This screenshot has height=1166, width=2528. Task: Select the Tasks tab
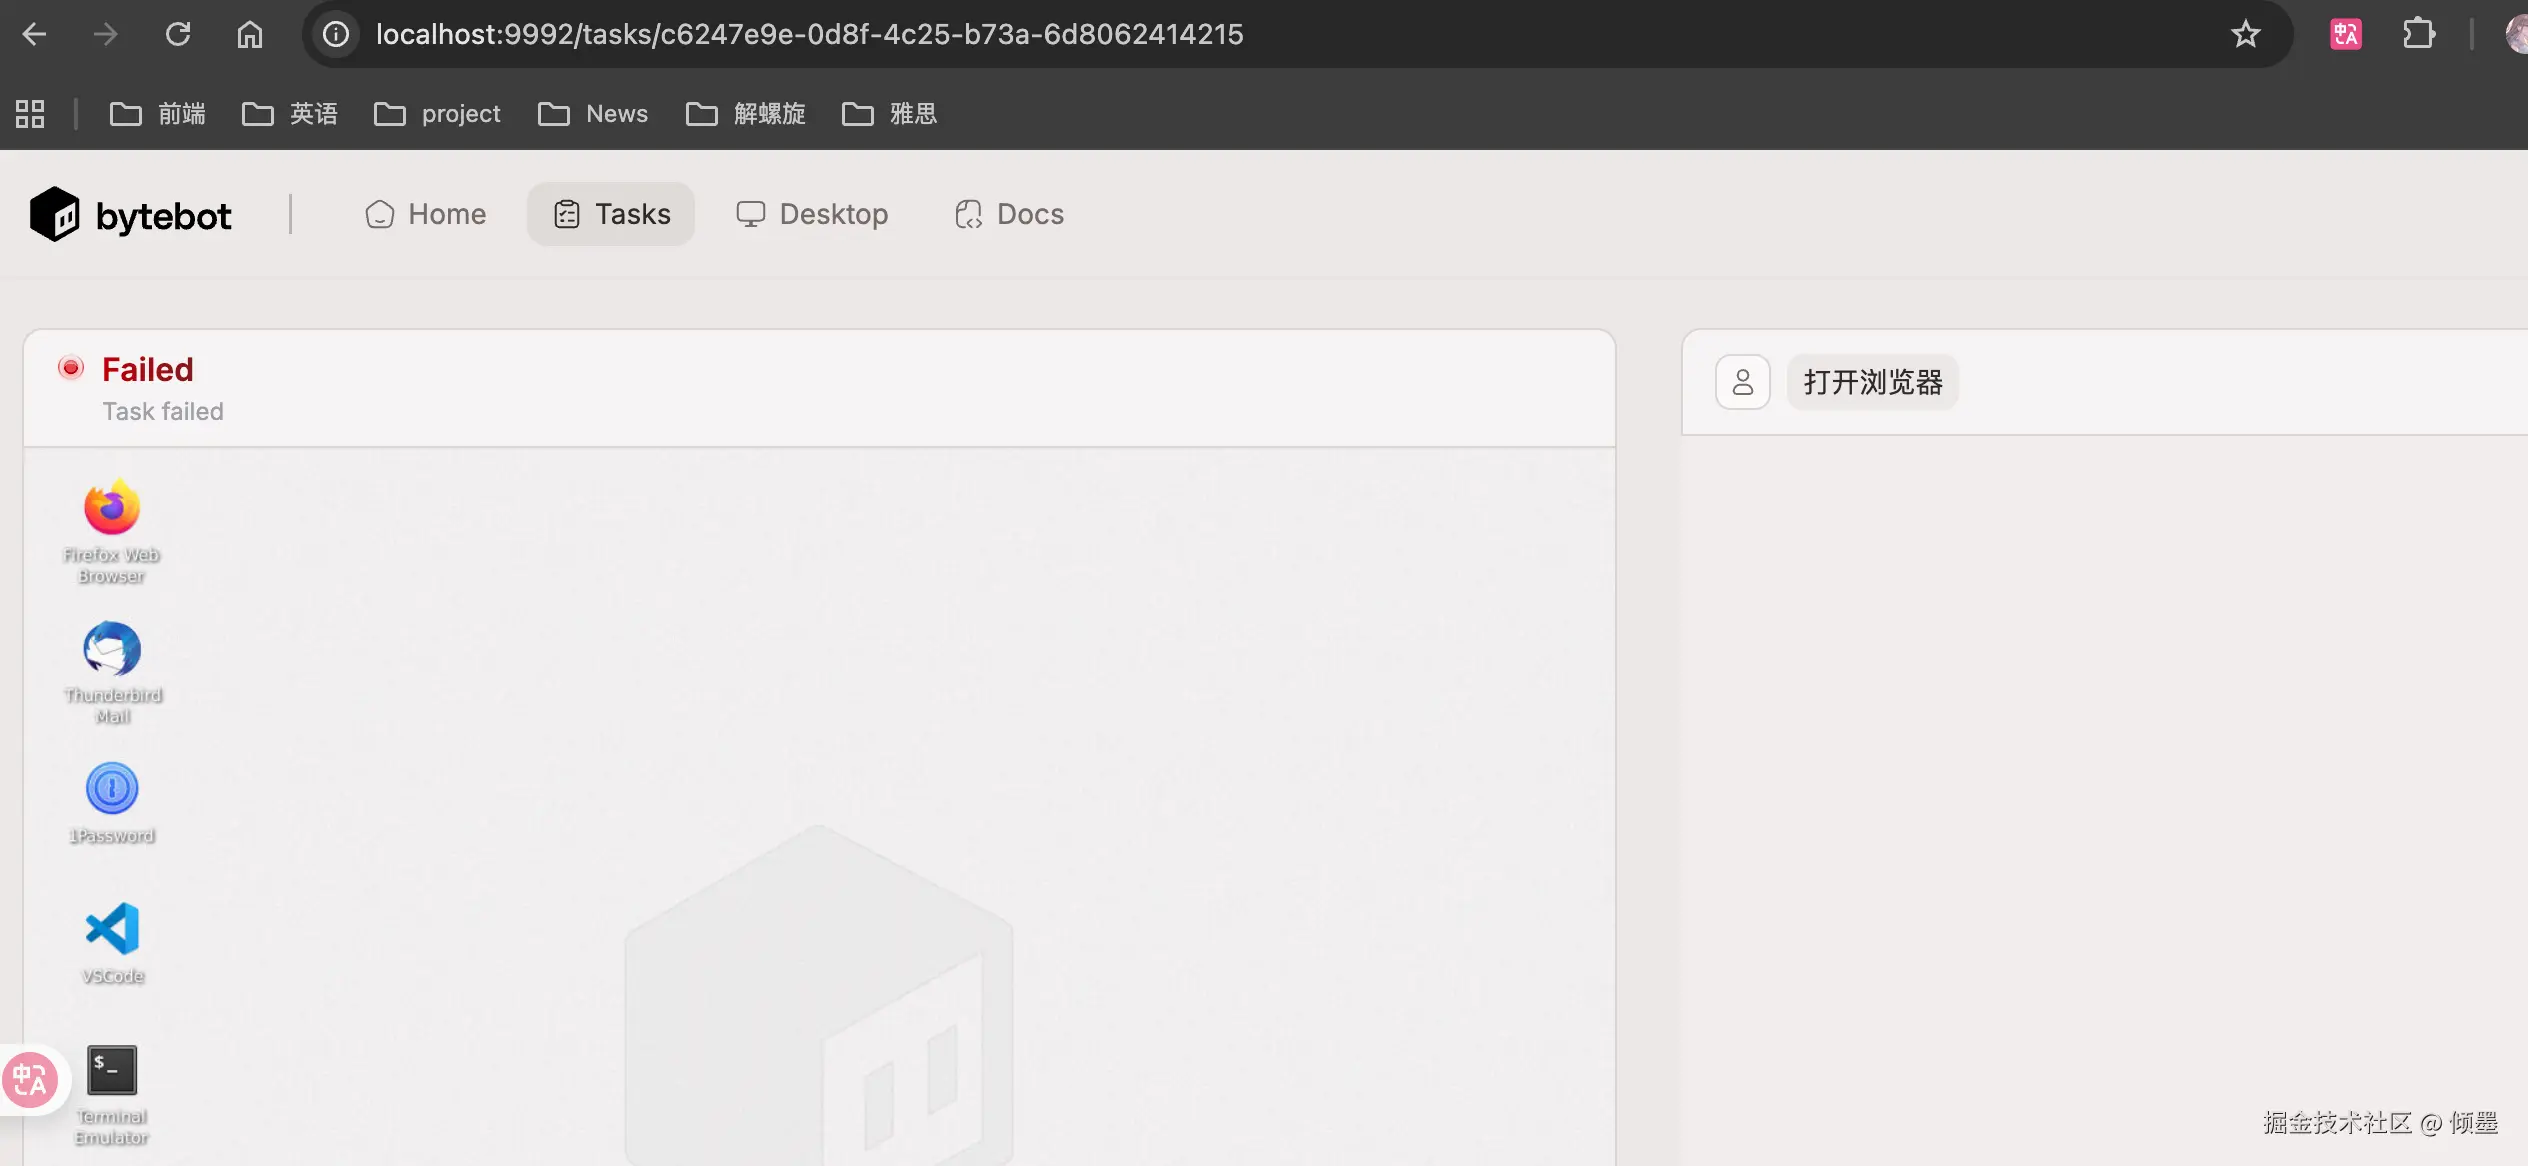click(x=611, y=214)
